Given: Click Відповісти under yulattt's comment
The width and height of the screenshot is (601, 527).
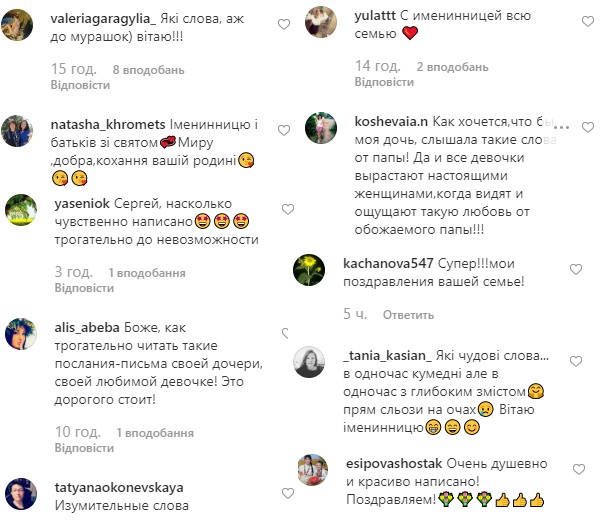Looking at the screenshot, I should (x=384, y=82).
